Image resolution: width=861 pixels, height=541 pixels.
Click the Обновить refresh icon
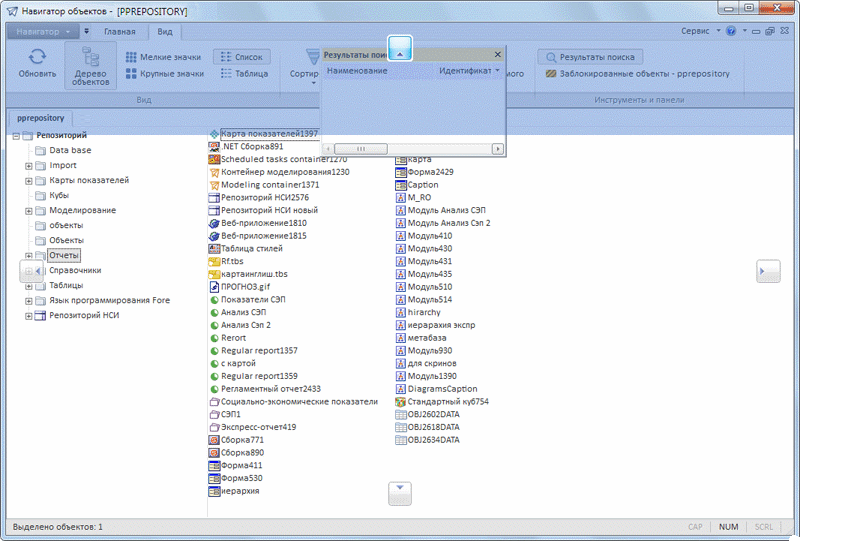(x=37, y=58)
